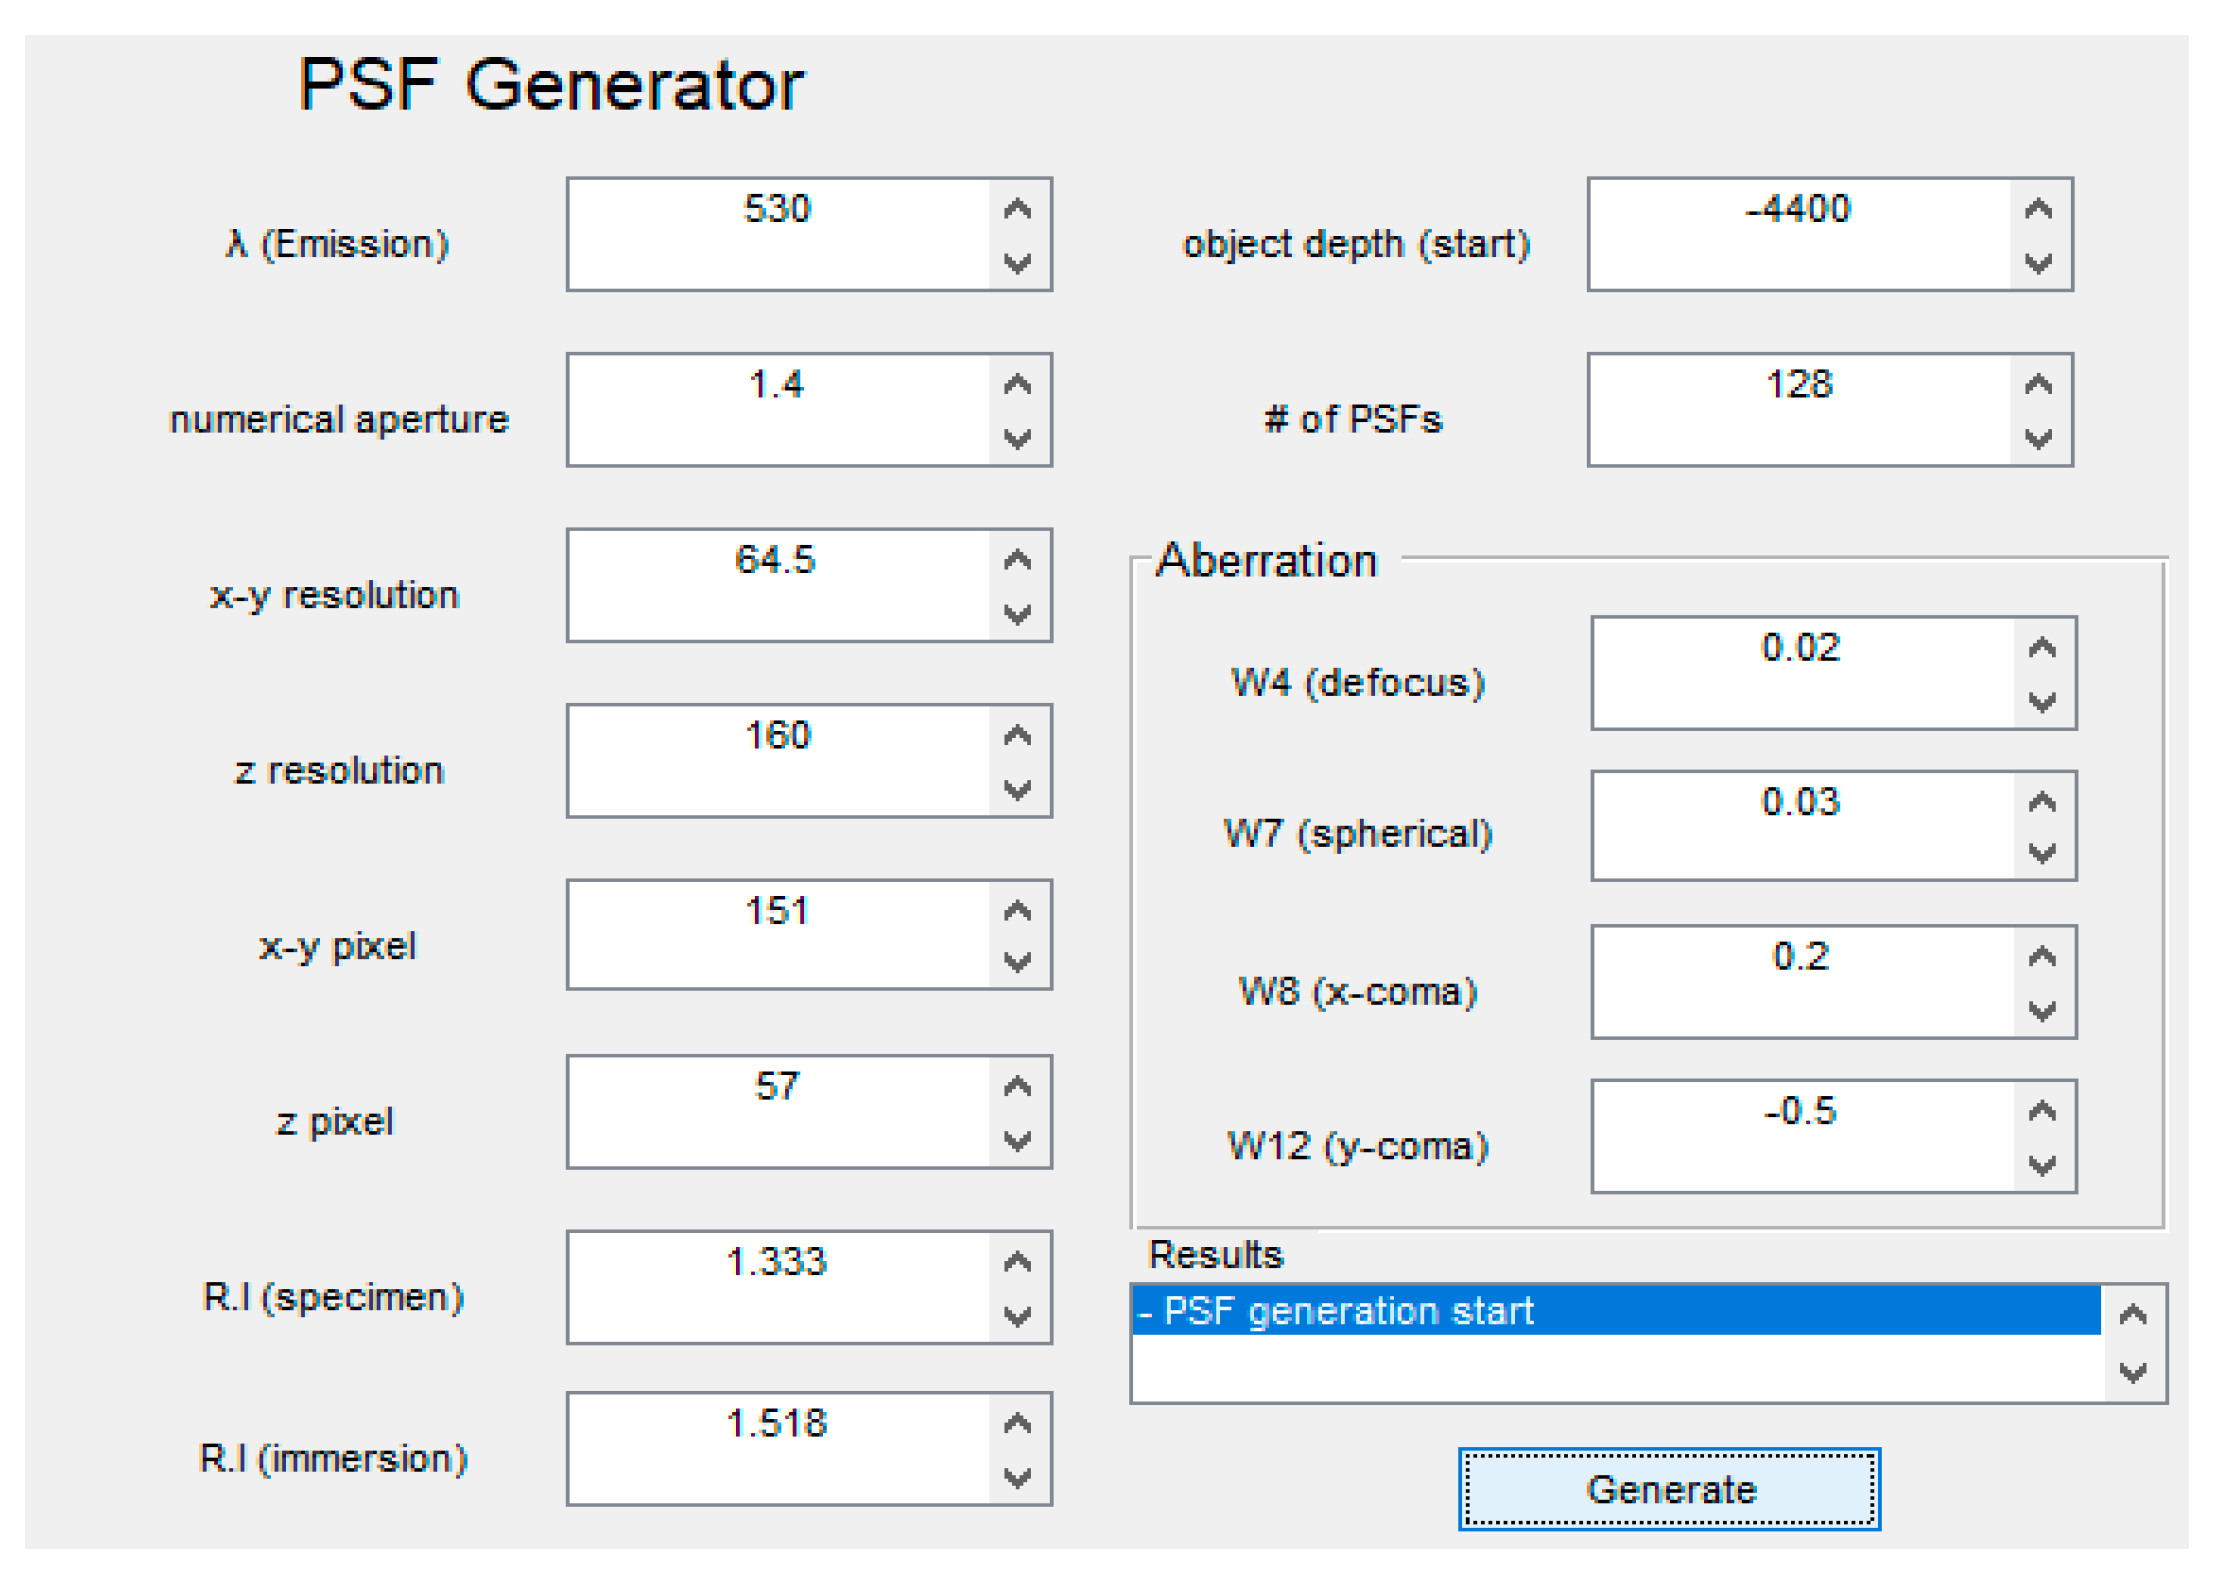Lower R.I (immersion) with the down arrow
Image resolution: width=2226 pixels, height=1584 pixels.
click(x=1017, y=1478)
